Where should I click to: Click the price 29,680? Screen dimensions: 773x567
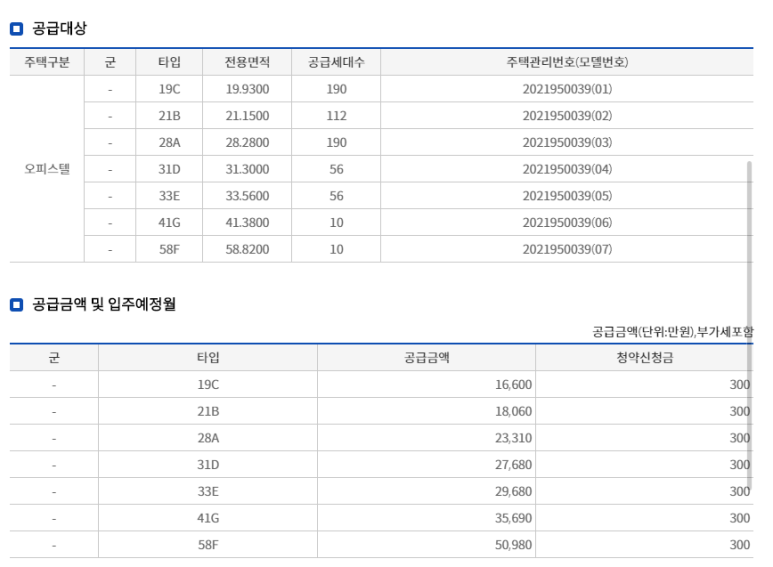513,491
